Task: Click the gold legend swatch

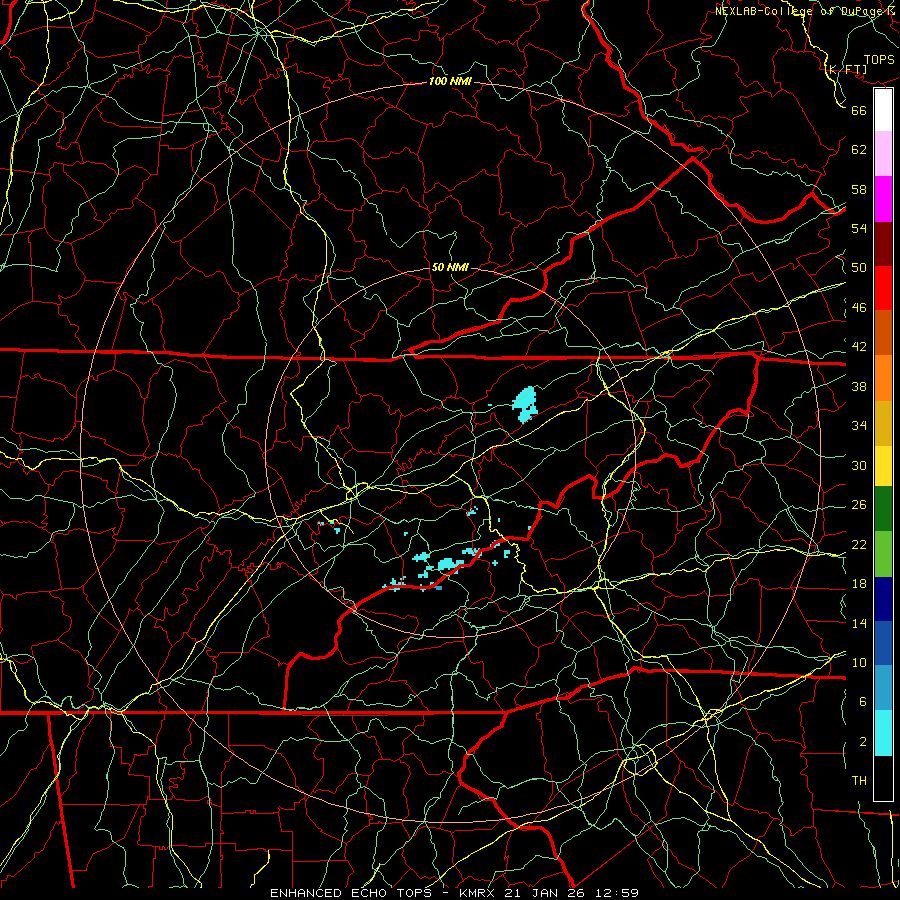Action: (x=883, y=423)
